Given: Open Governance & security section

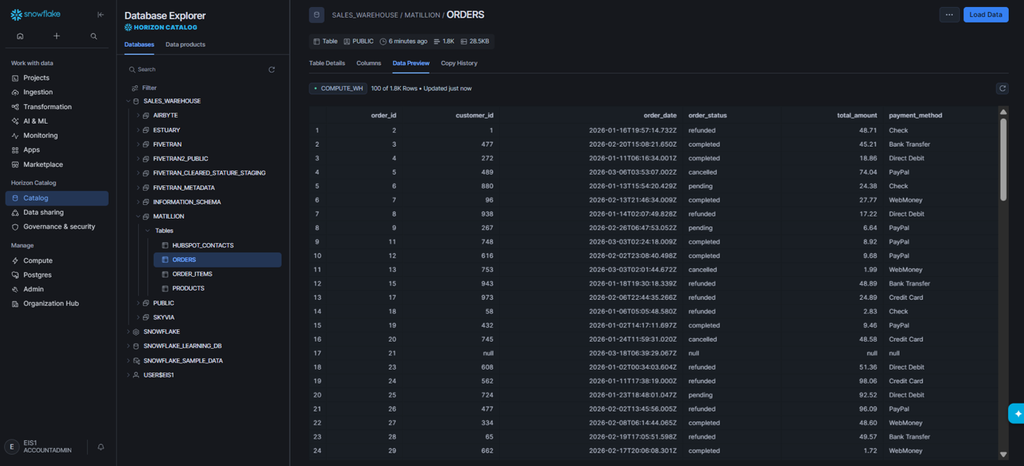Looking at the screenshot, I should (59, 226).
